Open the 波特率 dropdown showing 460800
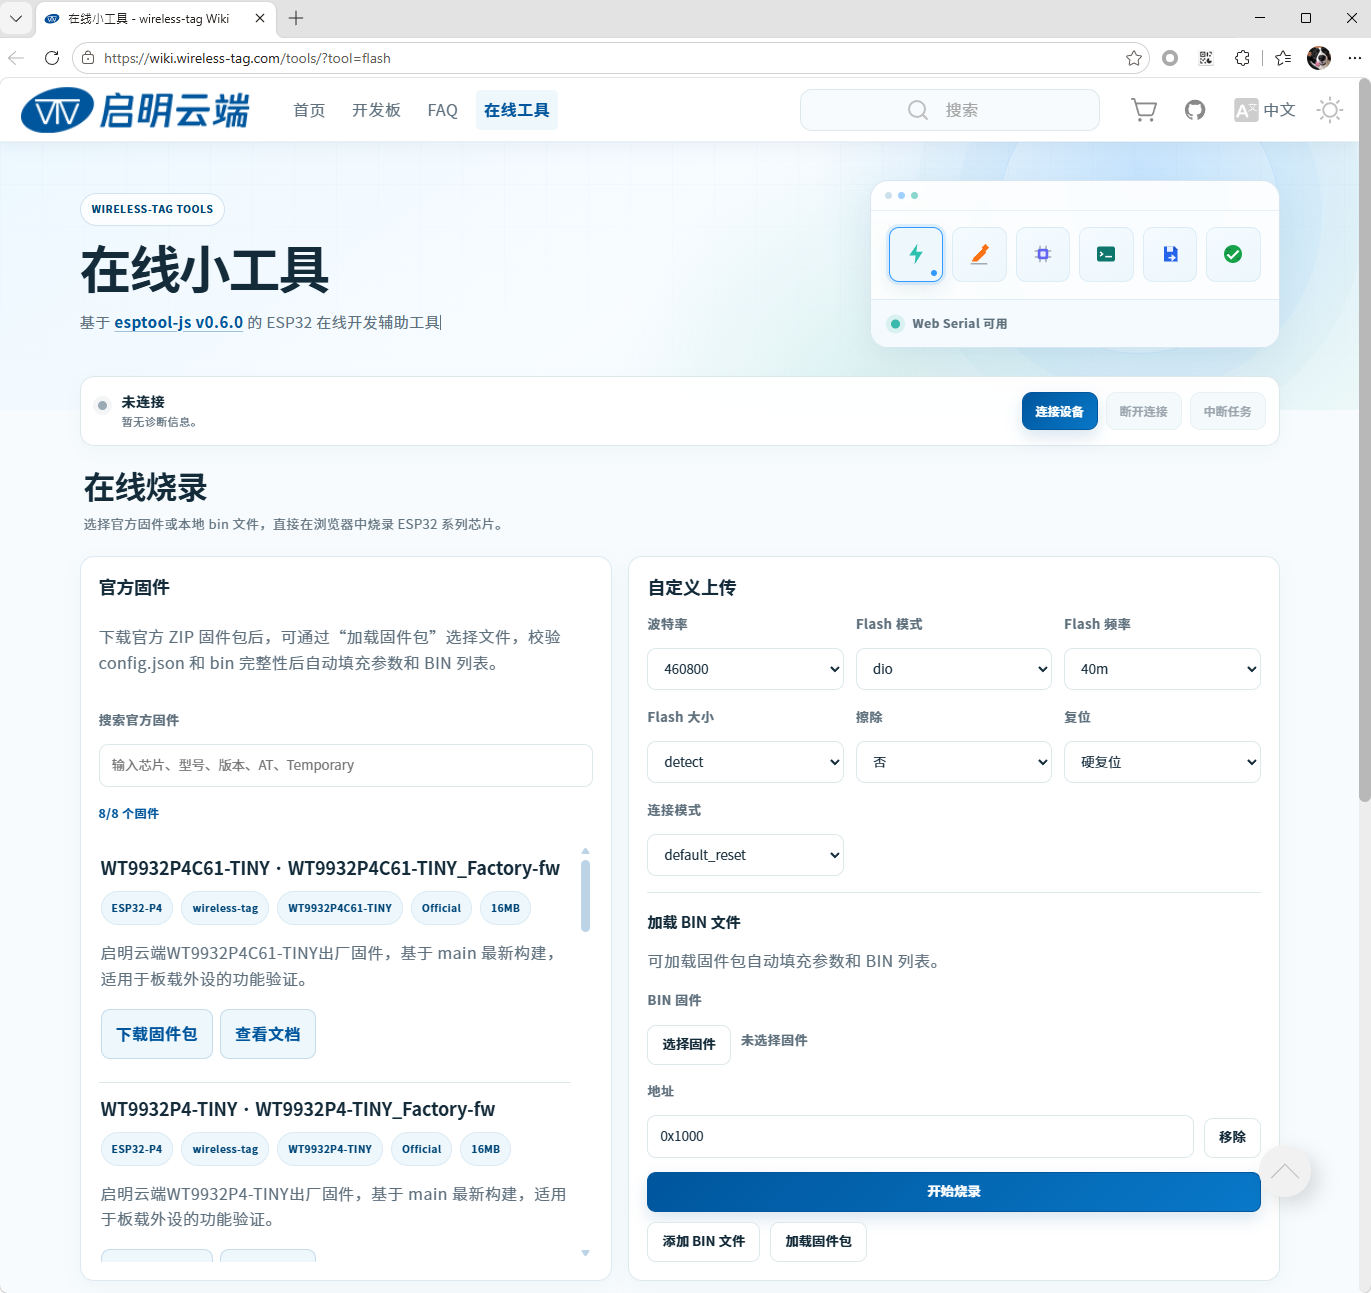1371x1293 pixels. tap(745, 669)
